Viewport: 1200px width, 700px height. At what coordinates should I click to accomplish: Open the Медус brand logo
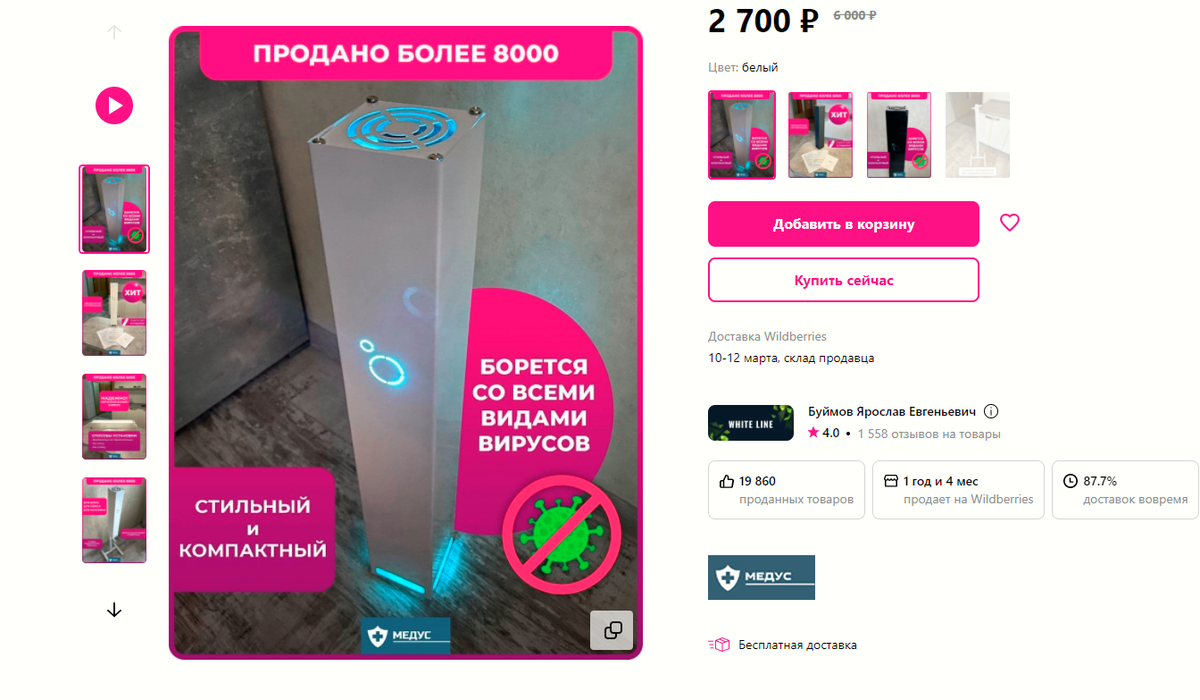[x=761, y=577]
